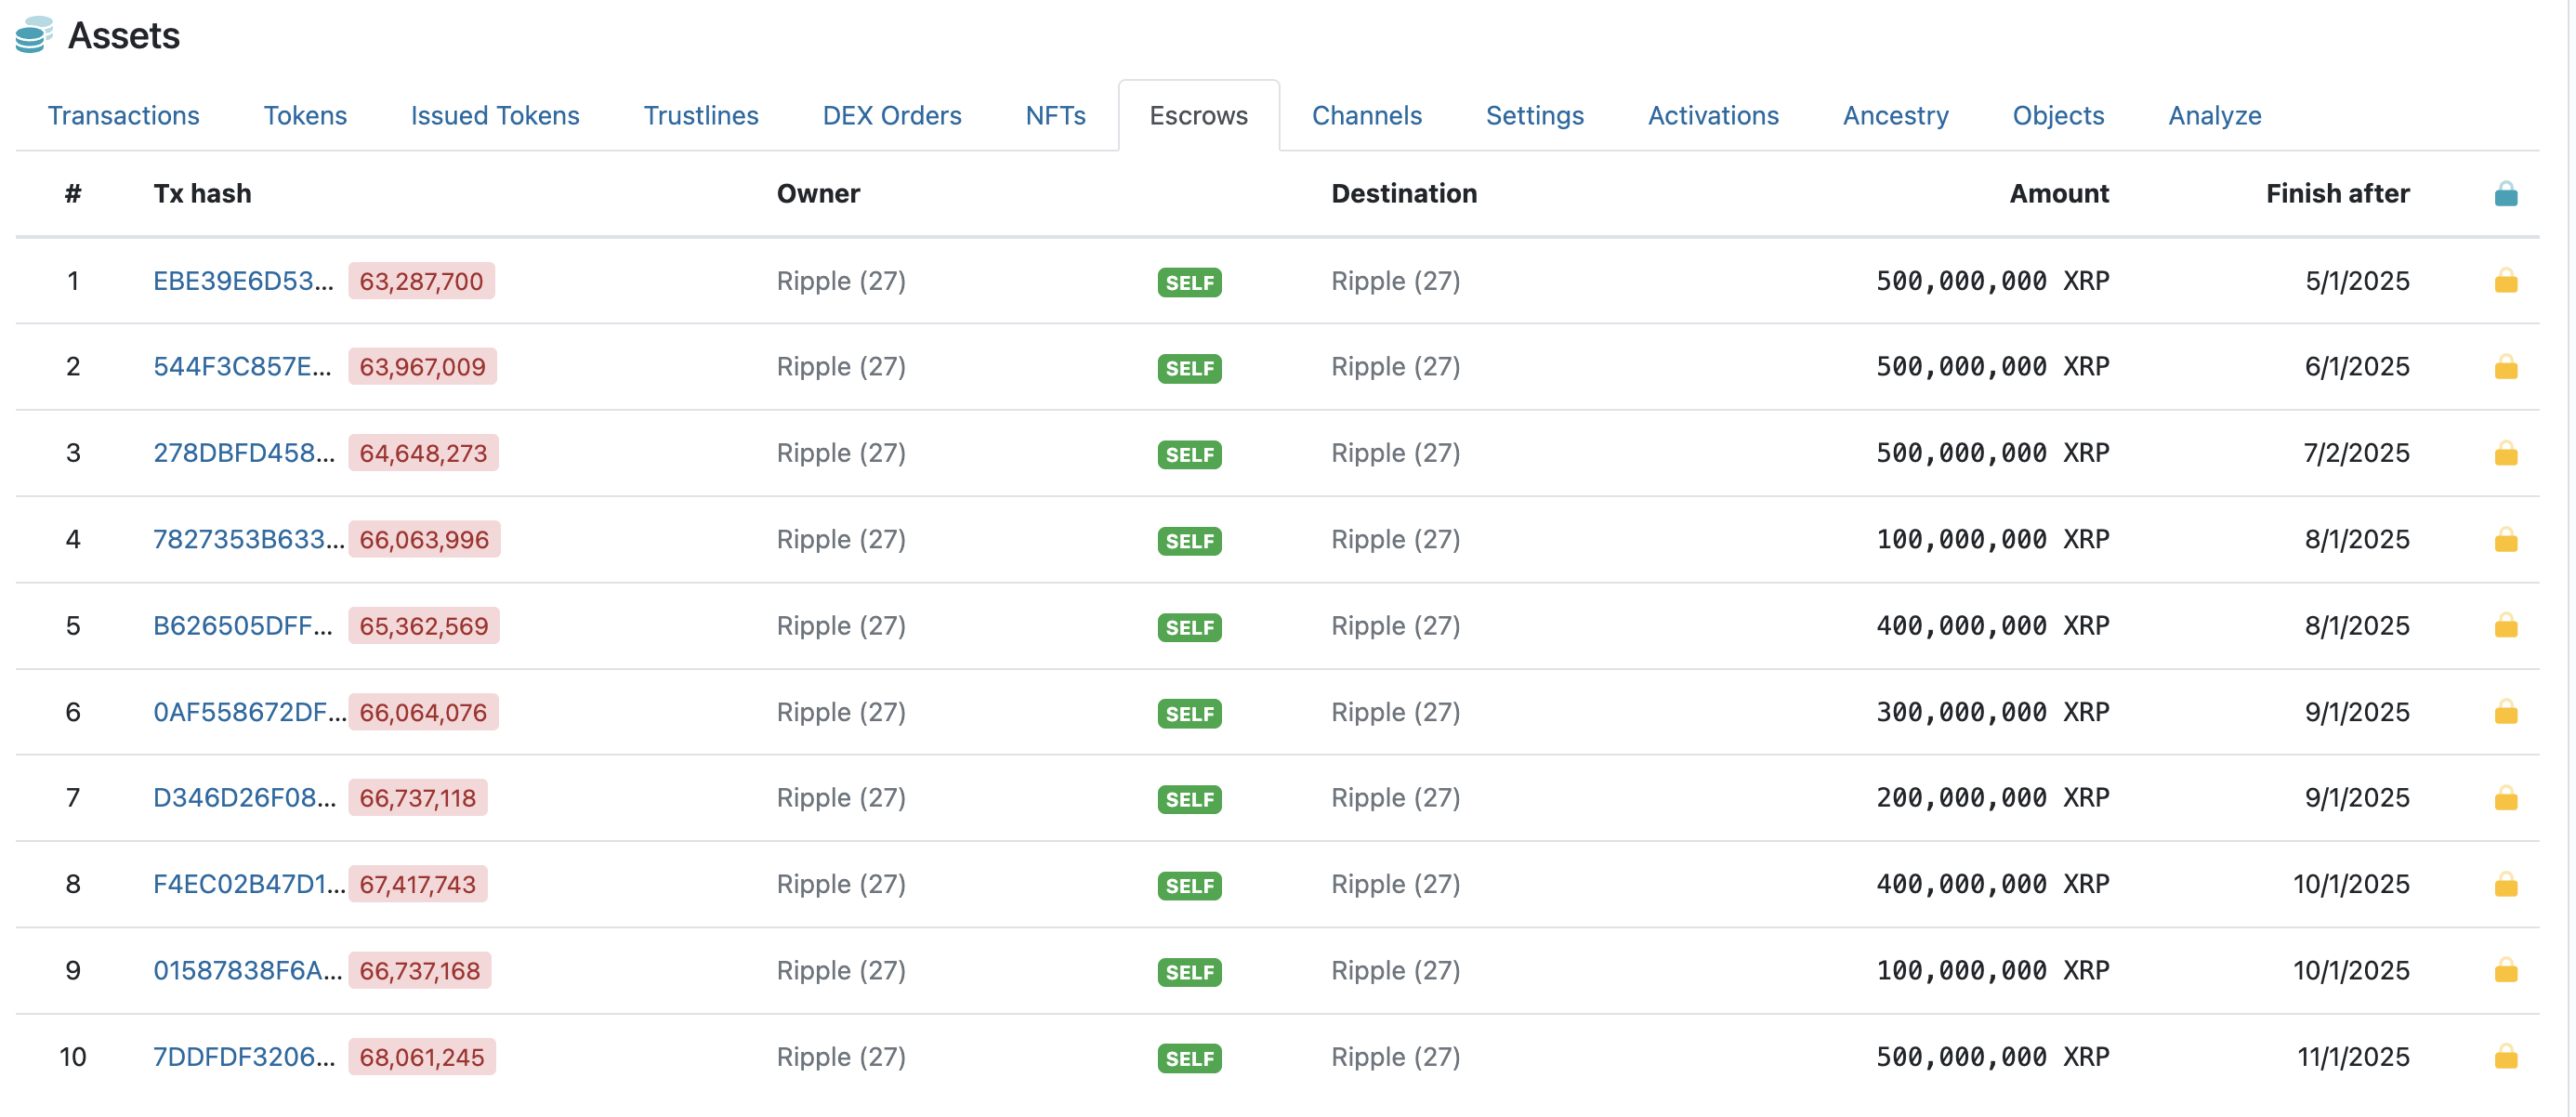The height and width of the screenshot is (1117, 2576).
Task: Click SELF badge in row 4
Action: point(1189,541)
